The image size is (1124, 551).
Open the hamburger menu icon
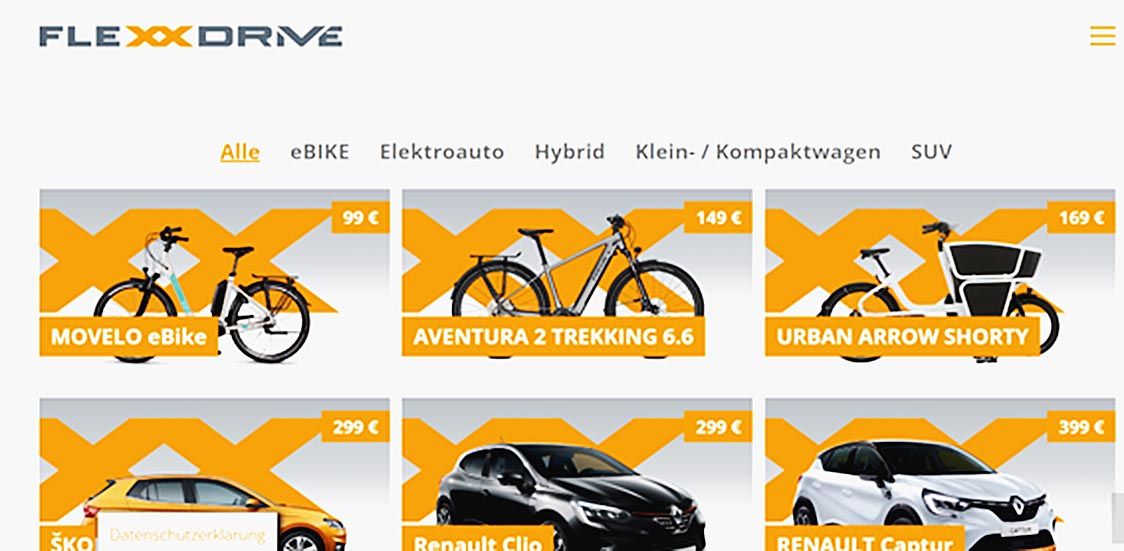(x=1102, y=36)
